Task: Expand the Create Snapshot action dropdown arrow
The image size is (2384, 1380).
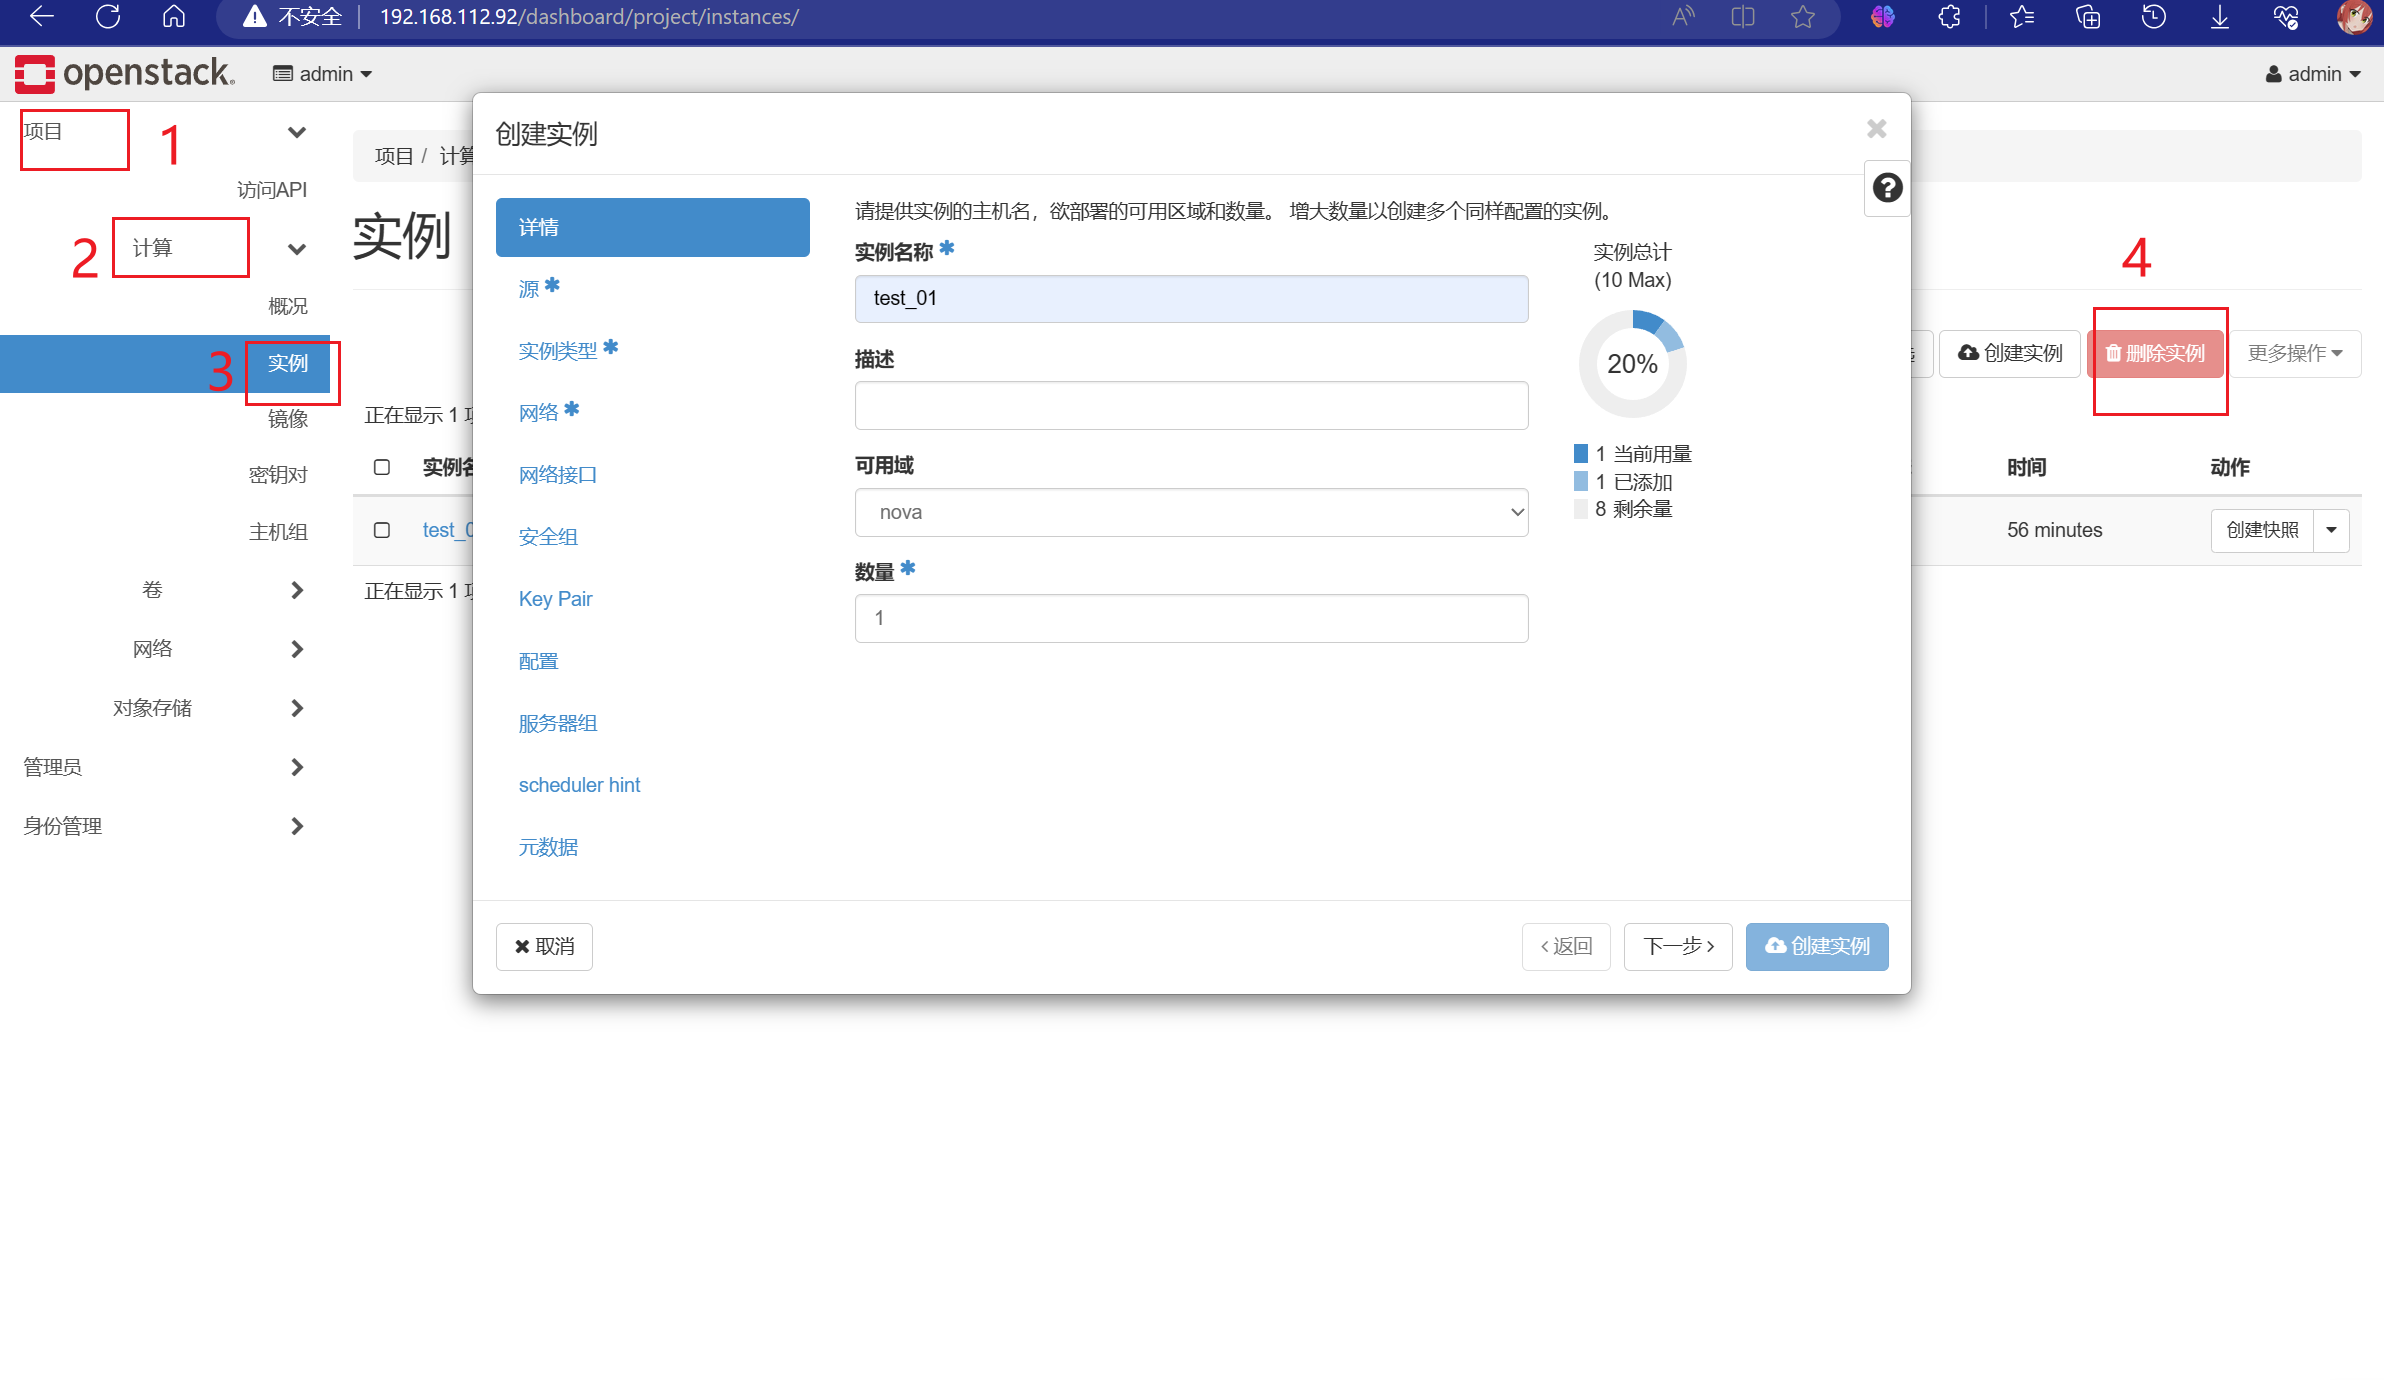Action: [x=2331, y=530]
